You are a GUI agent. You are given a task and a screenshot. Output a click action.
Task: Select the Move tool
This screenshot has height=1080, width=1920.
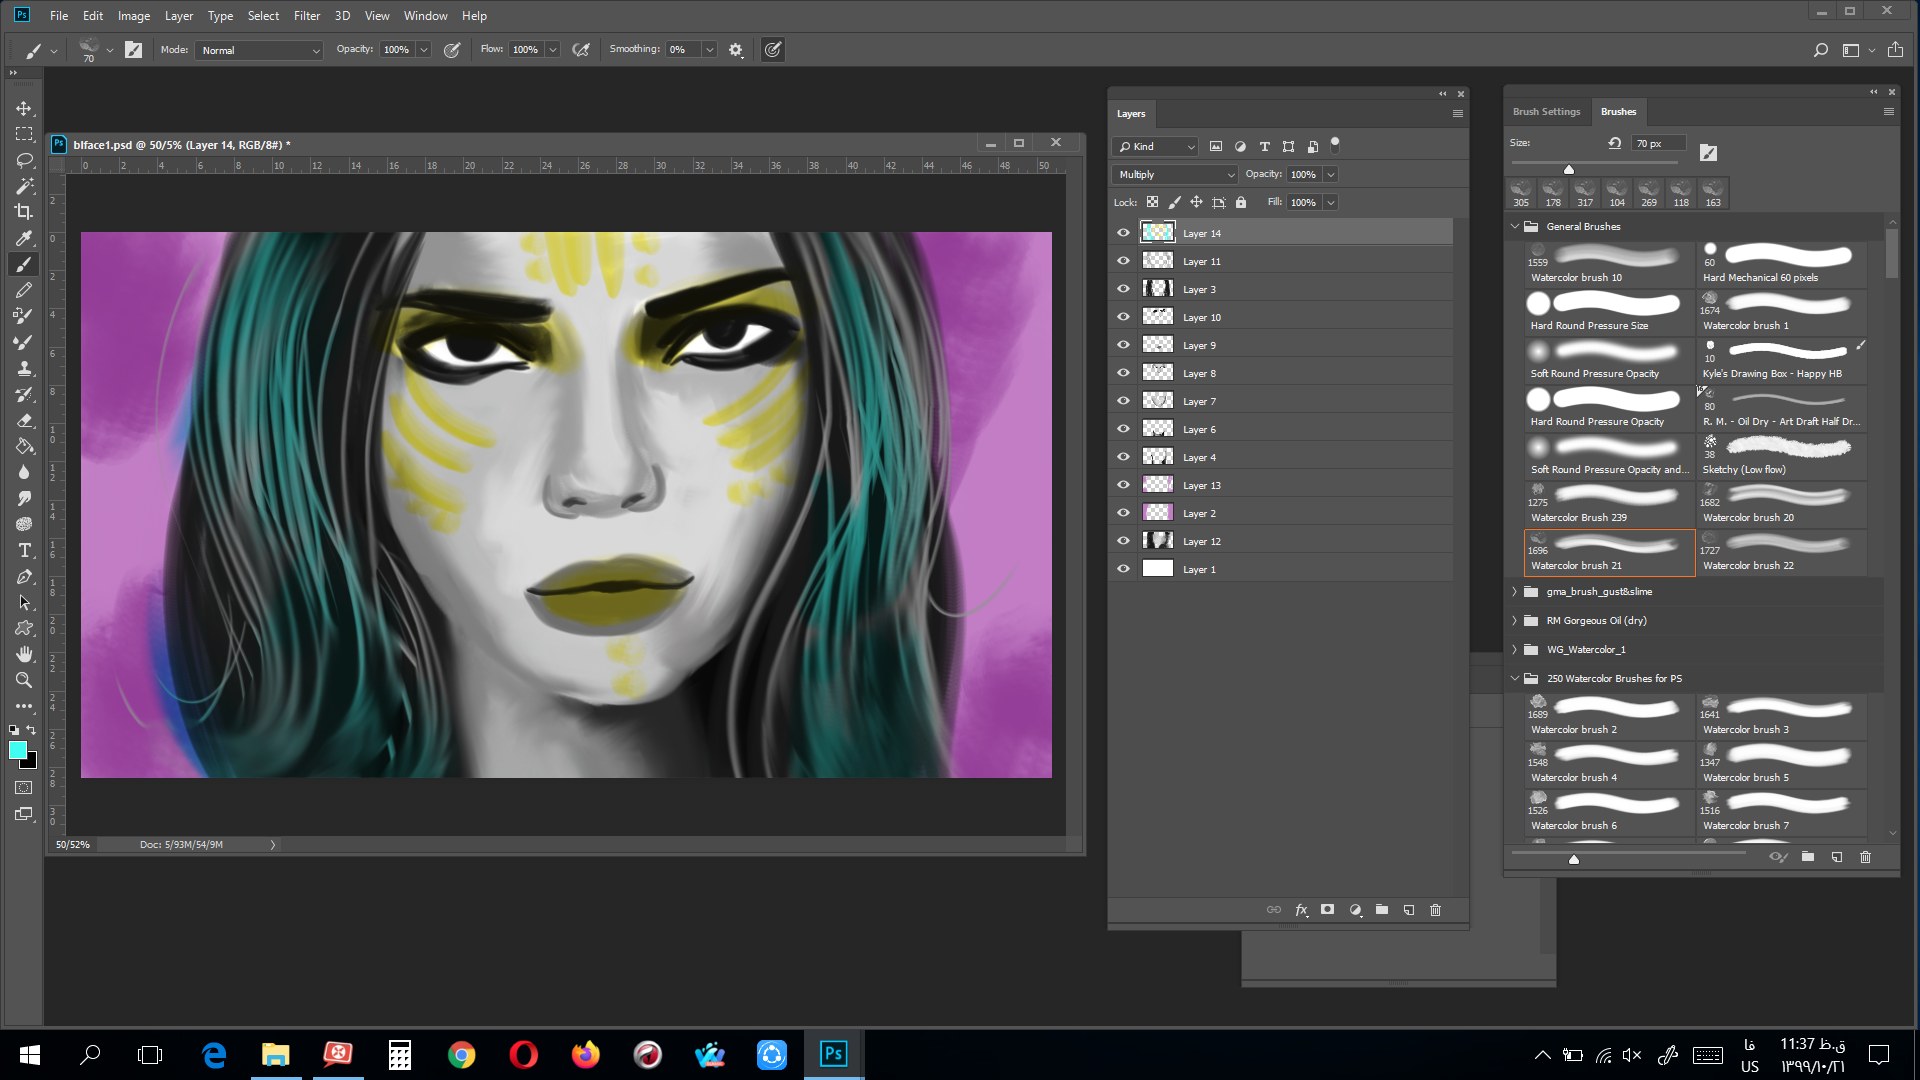[x=24, y=108]
